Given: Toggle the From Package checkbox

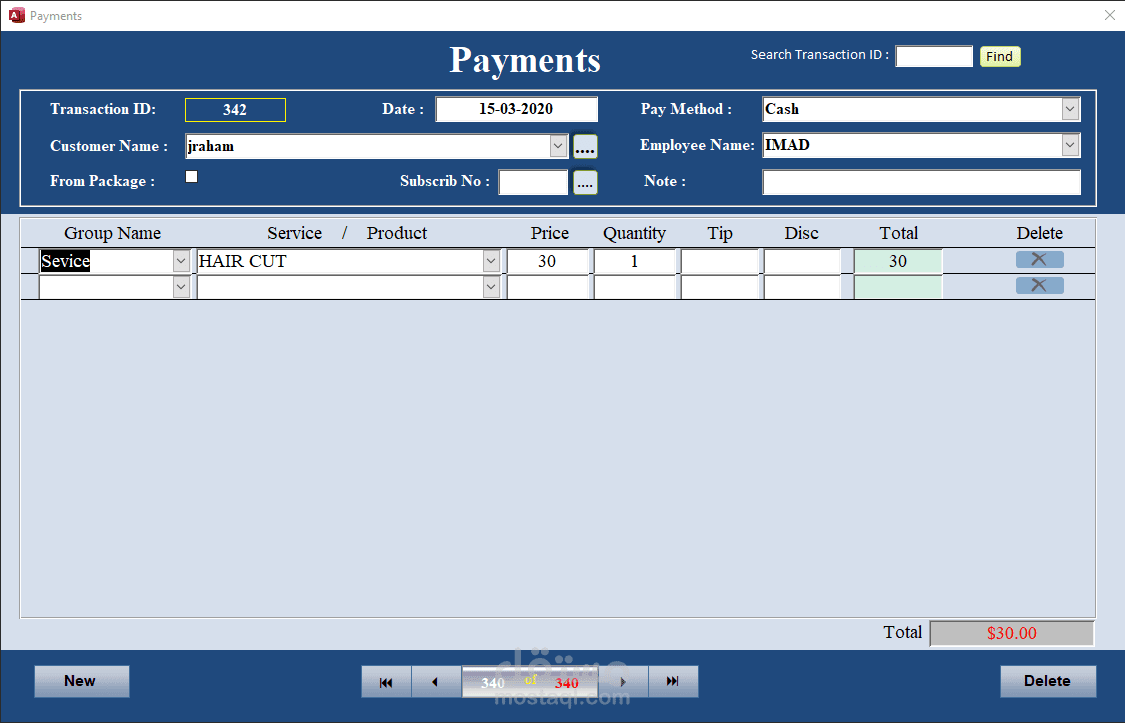Looking at the screenshot, I should [x=192, y=176].
